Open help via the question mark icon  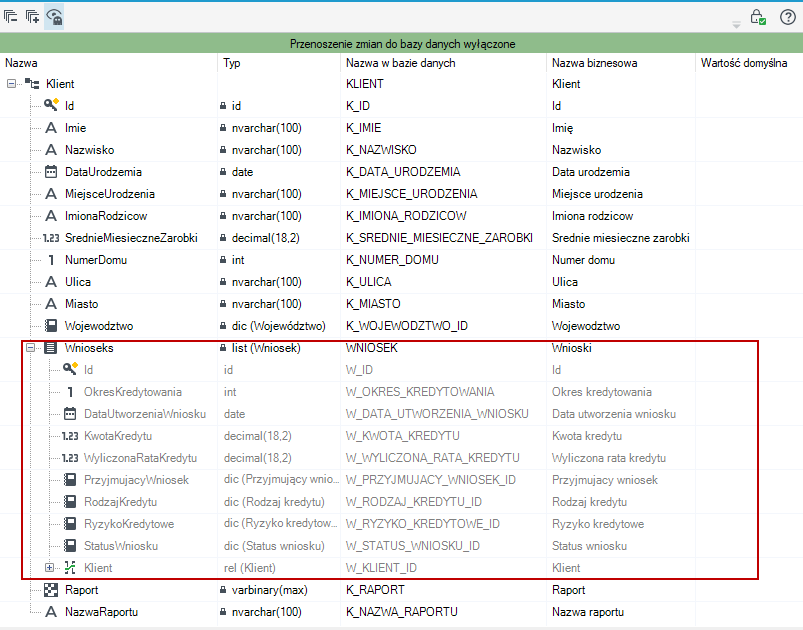click(x=788, y=17)
